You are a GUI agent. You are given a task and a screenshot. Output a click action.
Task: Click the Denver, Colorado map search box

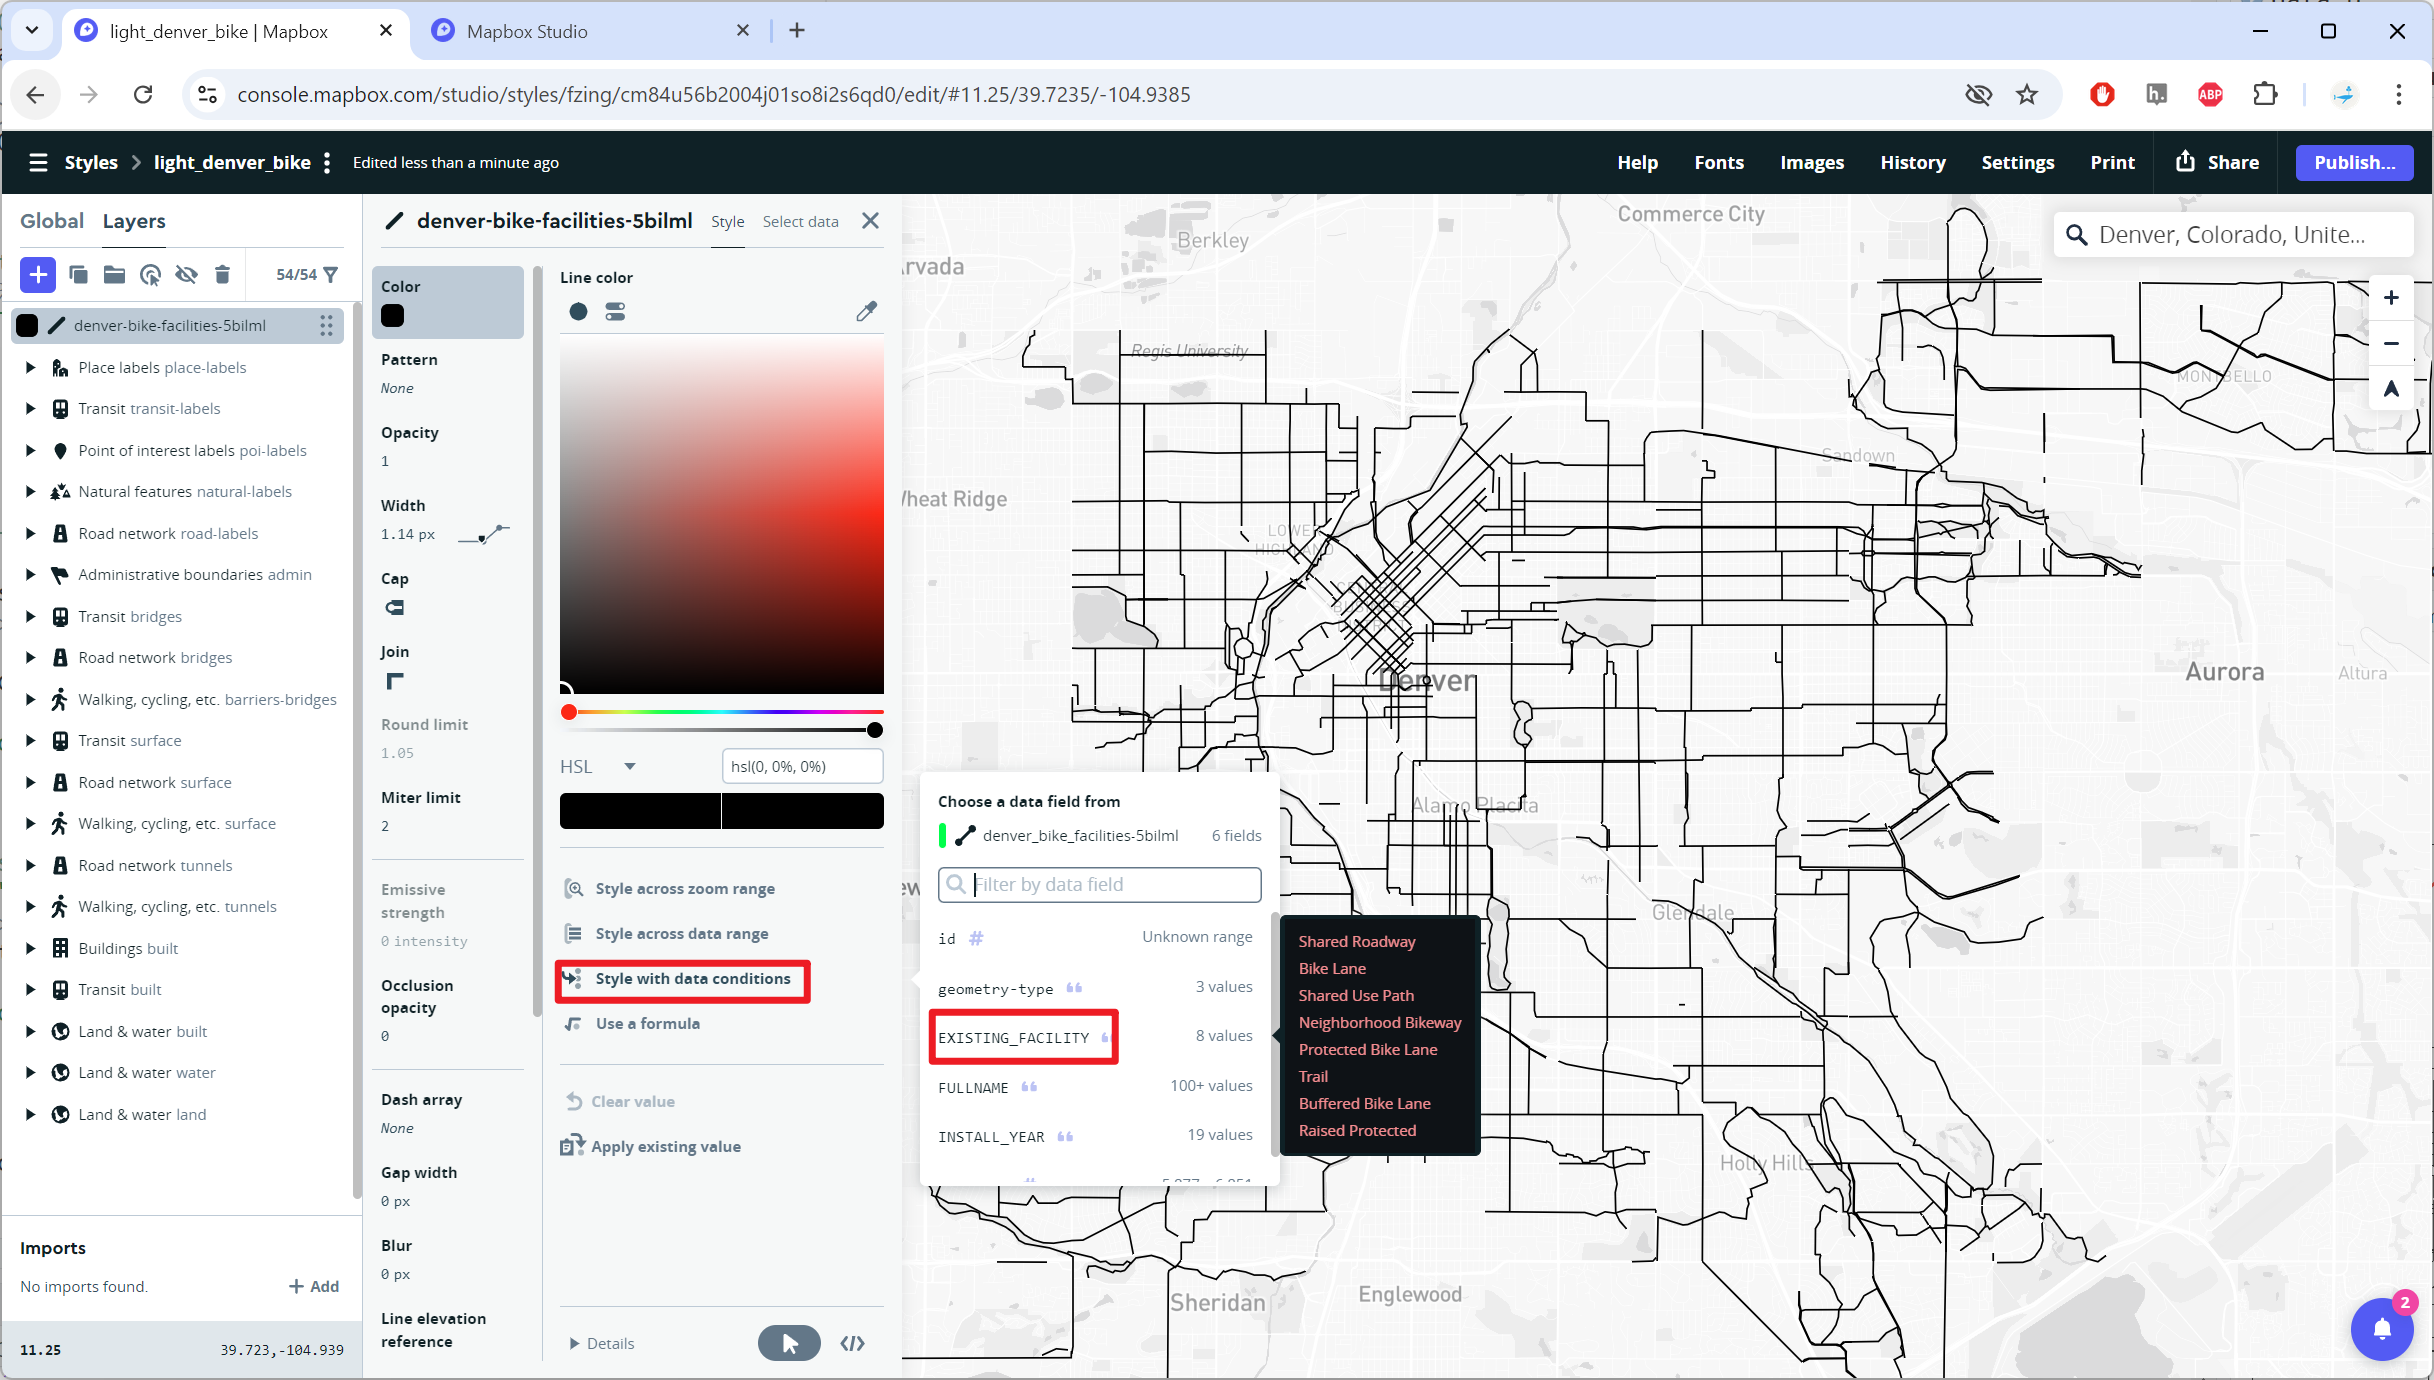point(2233,234)
